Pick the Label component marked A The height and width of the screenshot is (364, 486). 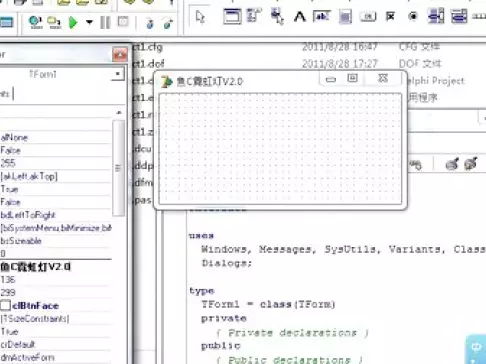pyautogui.click(x=299, y=17)
